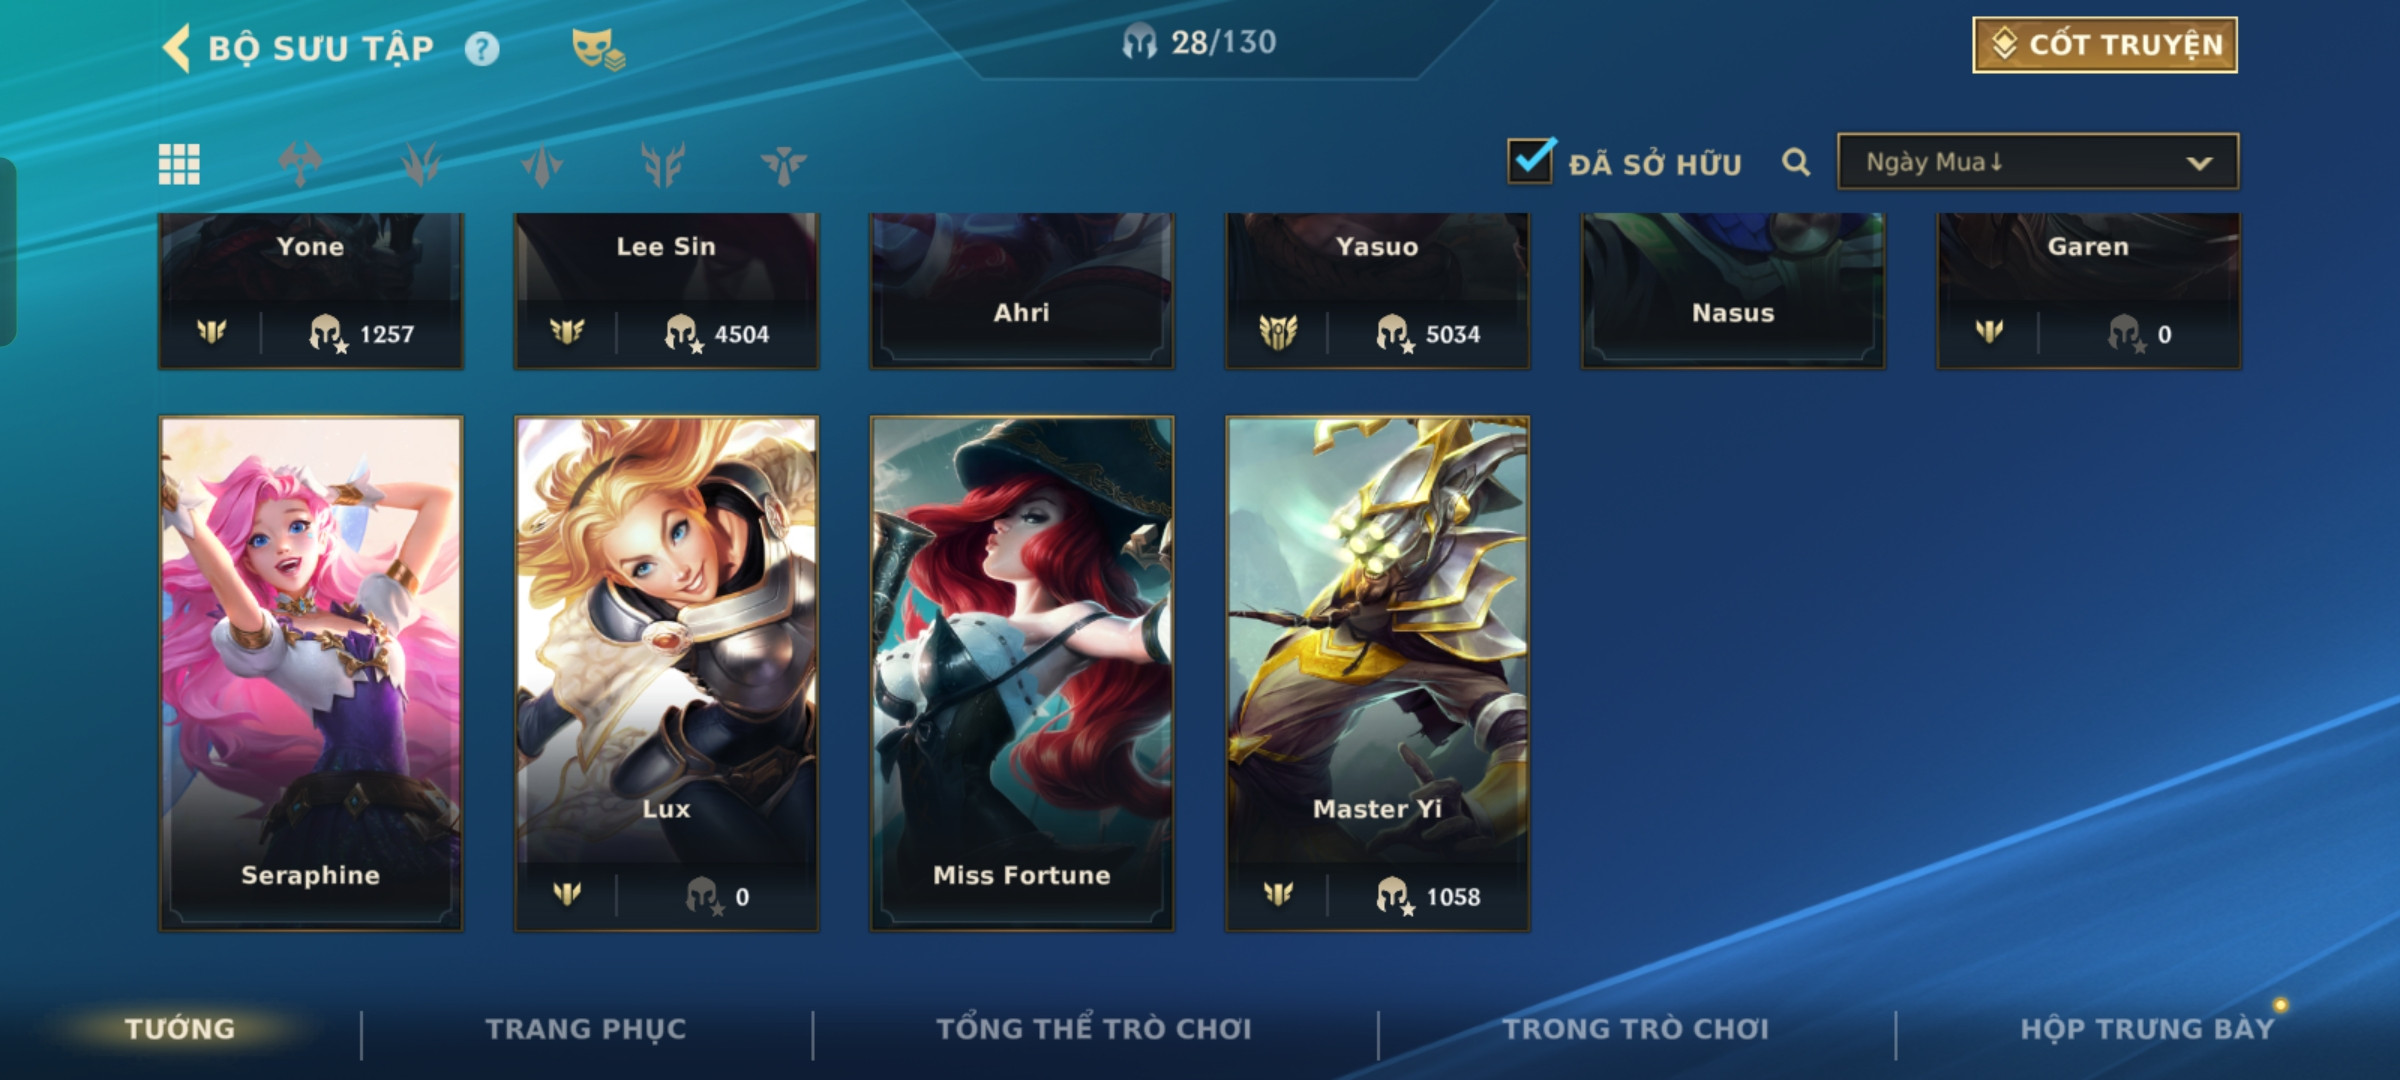Filter by the second role emblem icon
This screenshot has height=1080, width=2400.
[421, 164]
